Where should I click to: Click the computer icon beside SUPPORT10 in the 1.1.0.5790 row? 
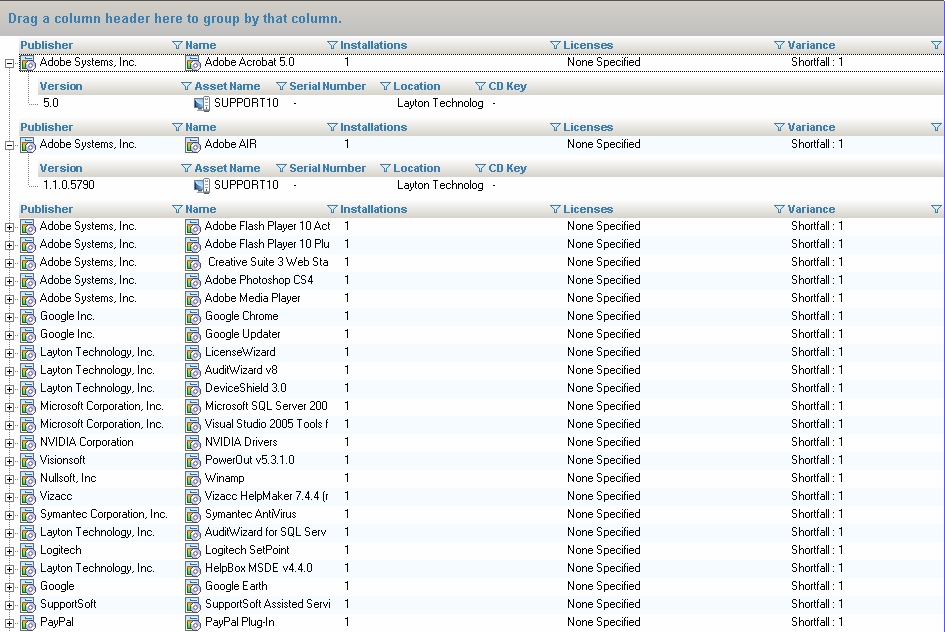click(x=202, y=186)
